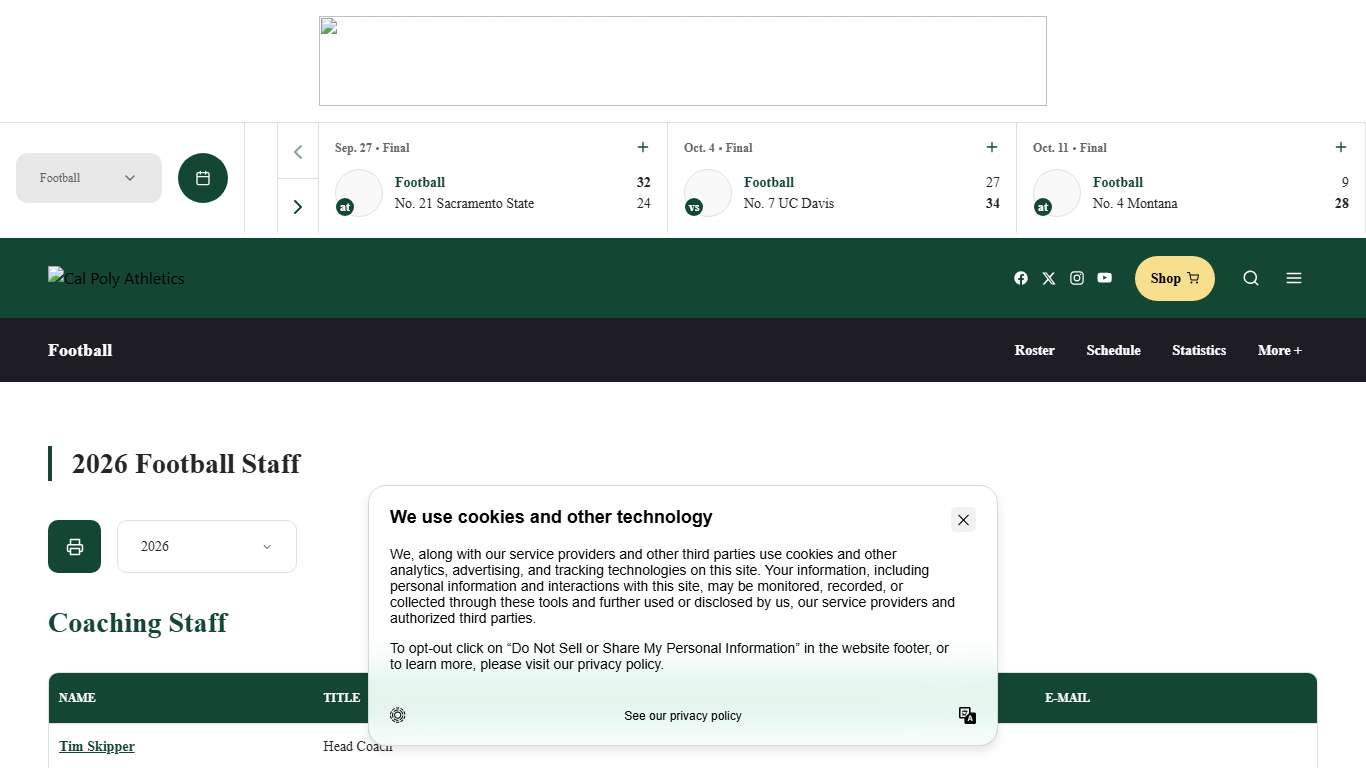
Task: Print the staff list with printer icon
Action: (75, 546)
